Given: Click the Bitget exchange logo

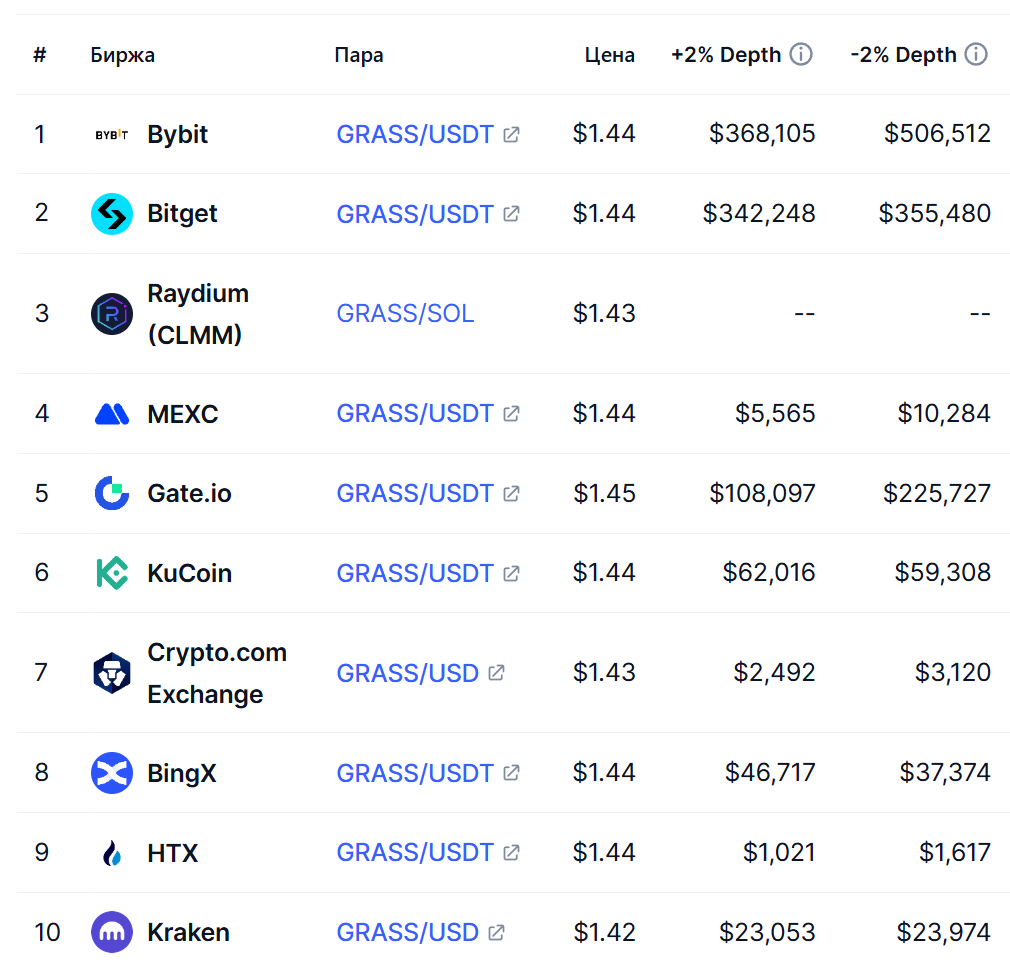Looking at the screenshot, I should click(111, 214).
